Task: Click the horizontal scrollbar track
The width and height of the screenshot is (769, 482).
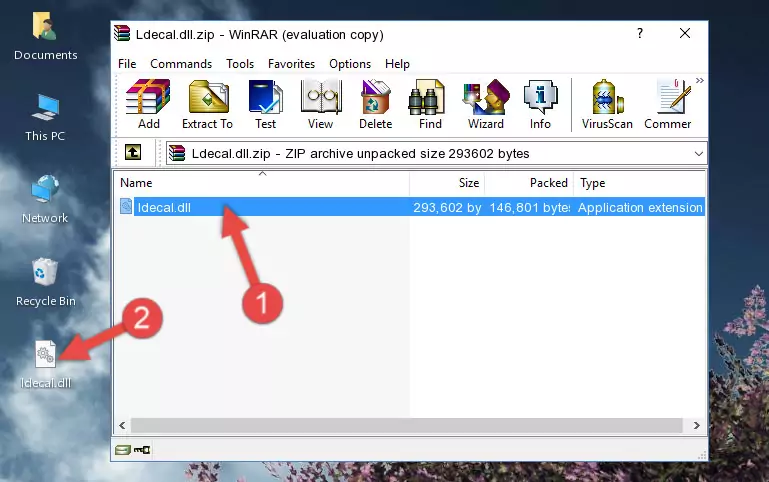Action: click(407, 425)
